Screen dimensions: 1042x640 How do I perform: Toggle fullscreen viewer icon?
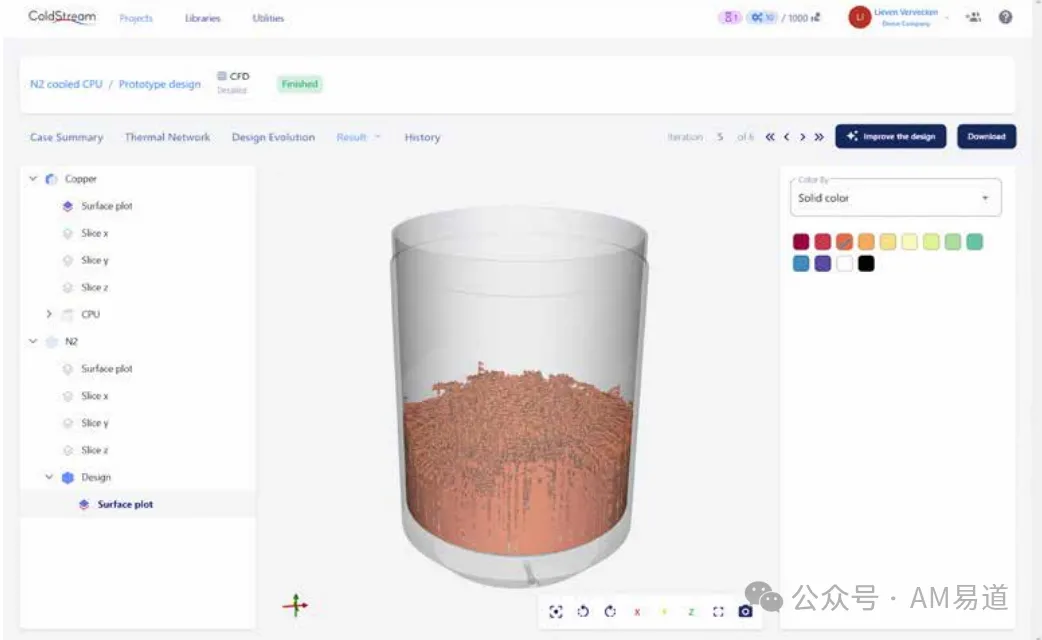718,611
